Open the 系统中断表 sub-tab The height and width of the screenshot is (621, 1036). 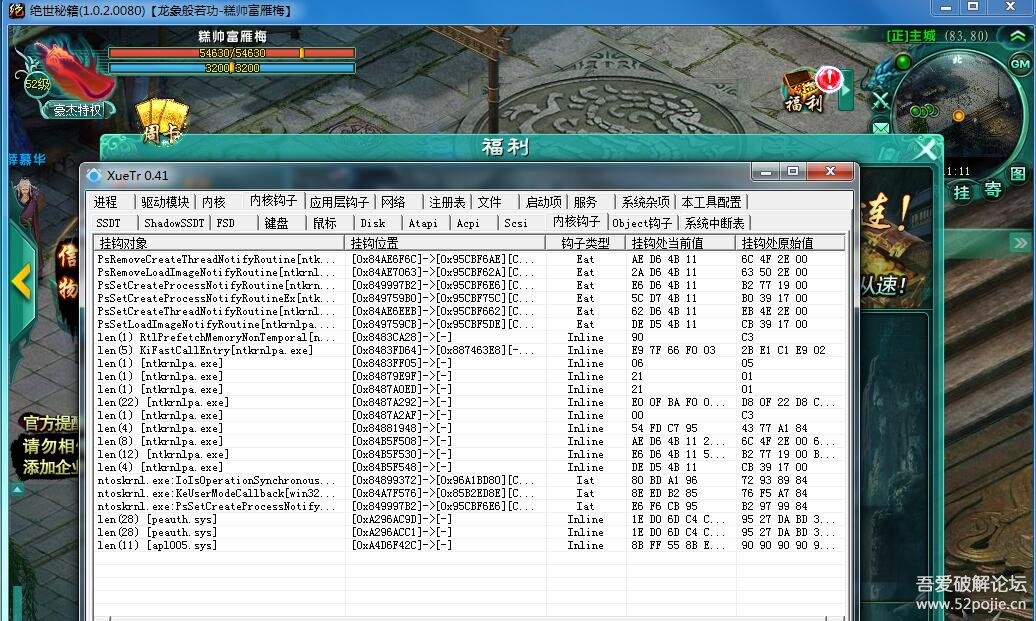714,223
